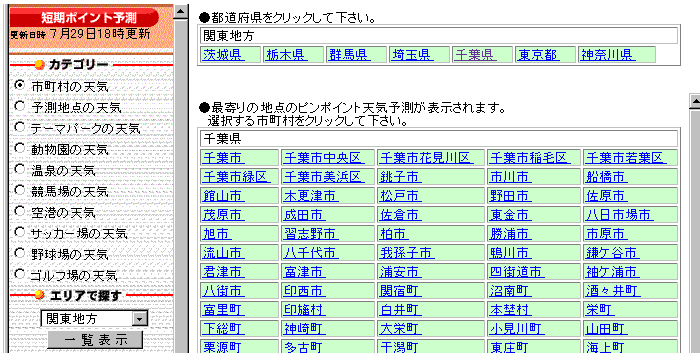Viewport: 700px width, 360px height.
Task: Select 館山市 link
Action: (x=223, y=196)
